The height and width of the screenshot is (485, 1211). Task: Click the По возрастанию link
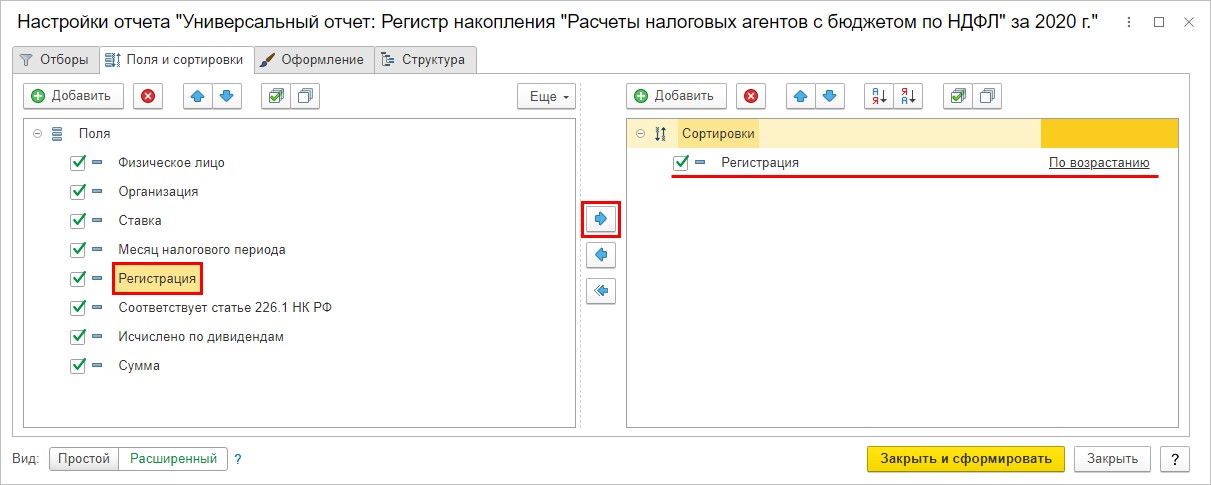tap(1099, 162)
